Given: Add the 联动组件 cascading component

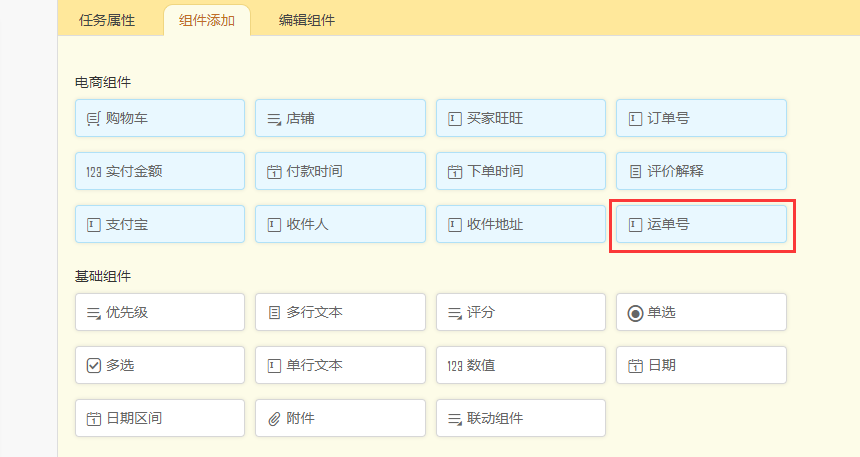Looking at the screenshot, I should 521,418.
